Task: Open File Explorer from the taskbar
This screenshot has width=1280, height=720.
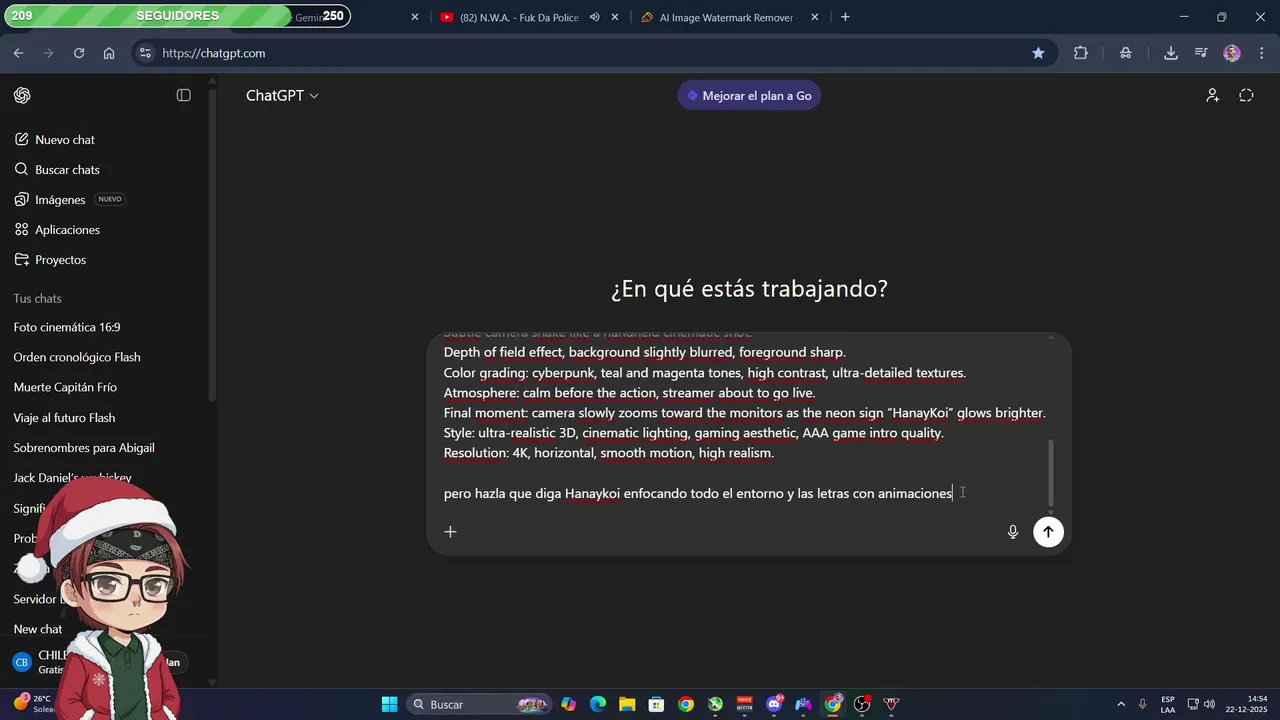Action: pos(627,704)
